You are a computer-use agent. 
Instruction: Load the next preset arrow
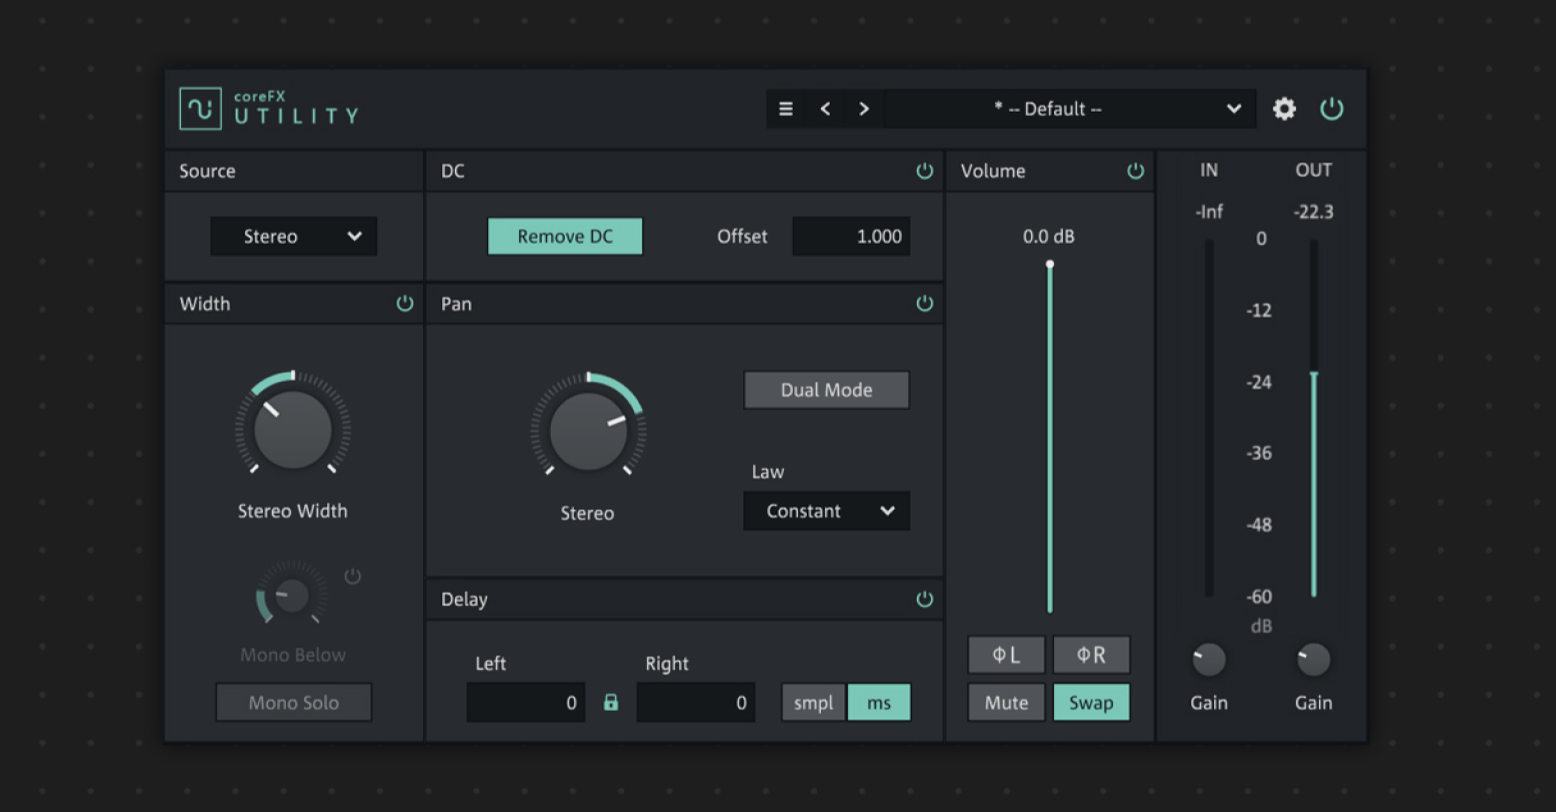[863, 109]
